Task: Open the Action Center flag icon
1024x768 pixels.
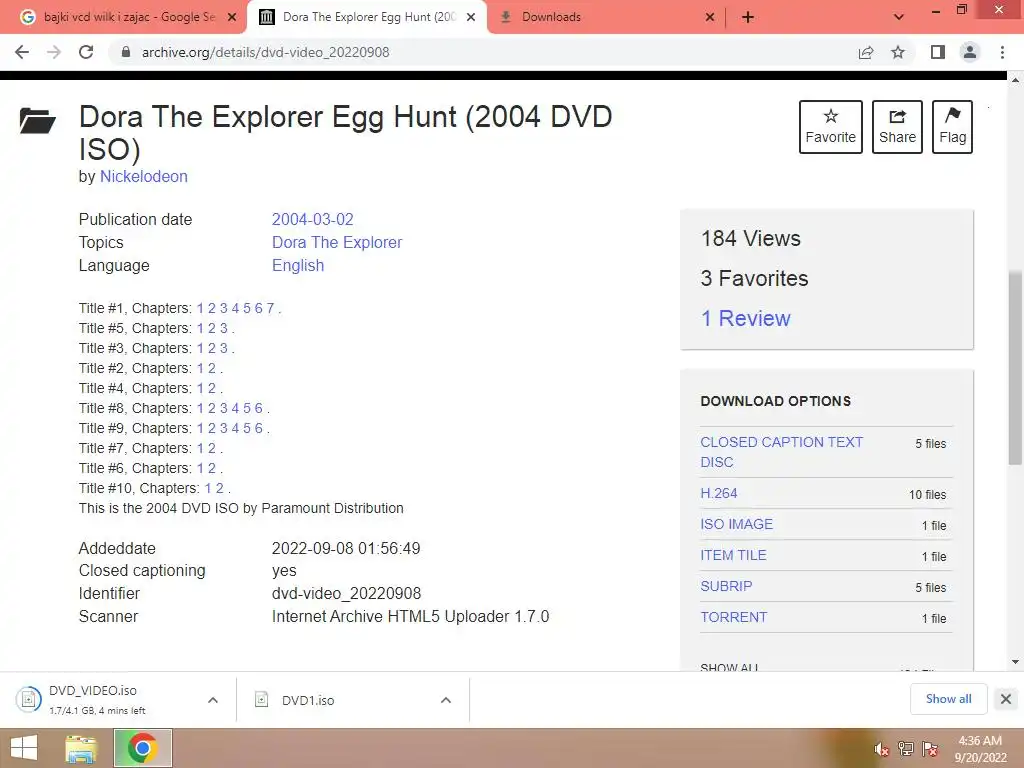Action: point(930,749)
